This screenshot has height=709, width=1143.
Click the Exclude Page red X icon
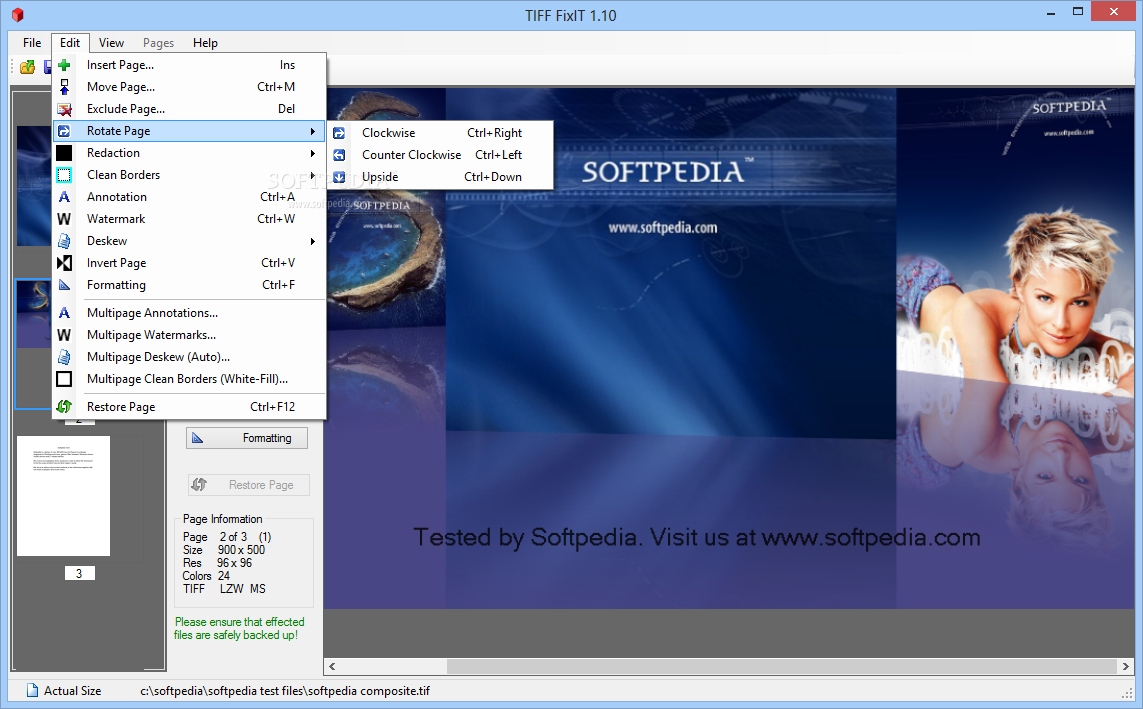point(64,109)
